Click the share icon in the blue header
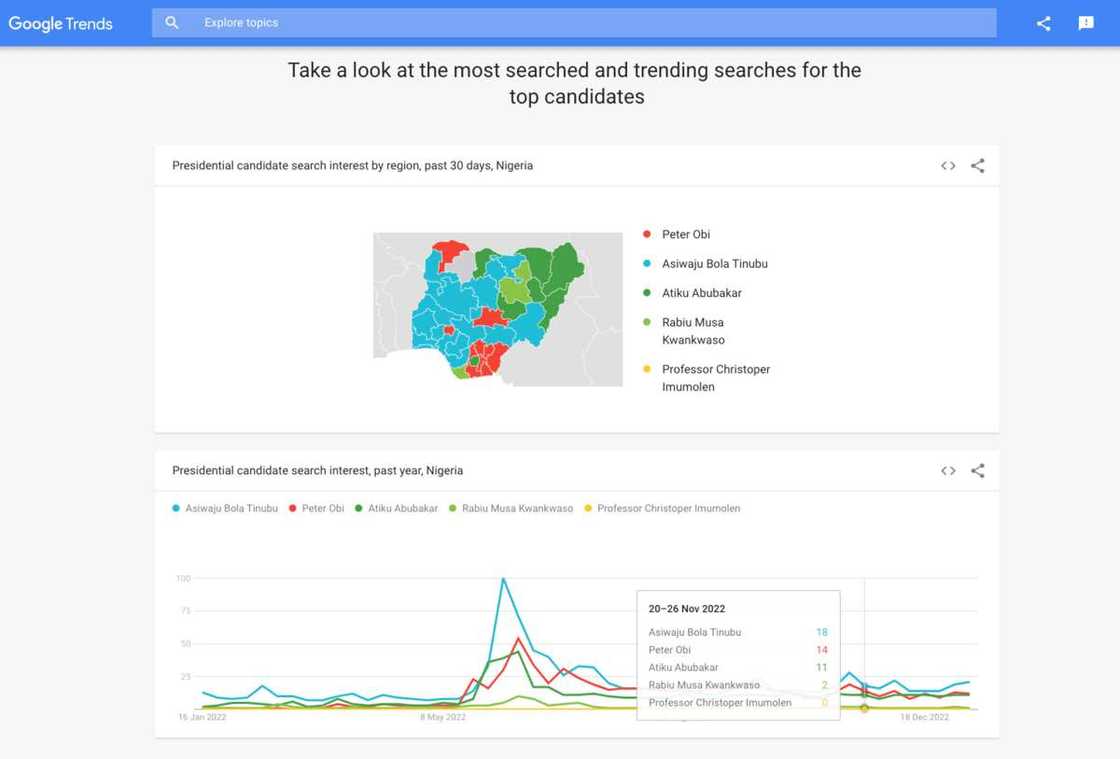Viewport: 1120px width, 759px height. coord(1043,22)
